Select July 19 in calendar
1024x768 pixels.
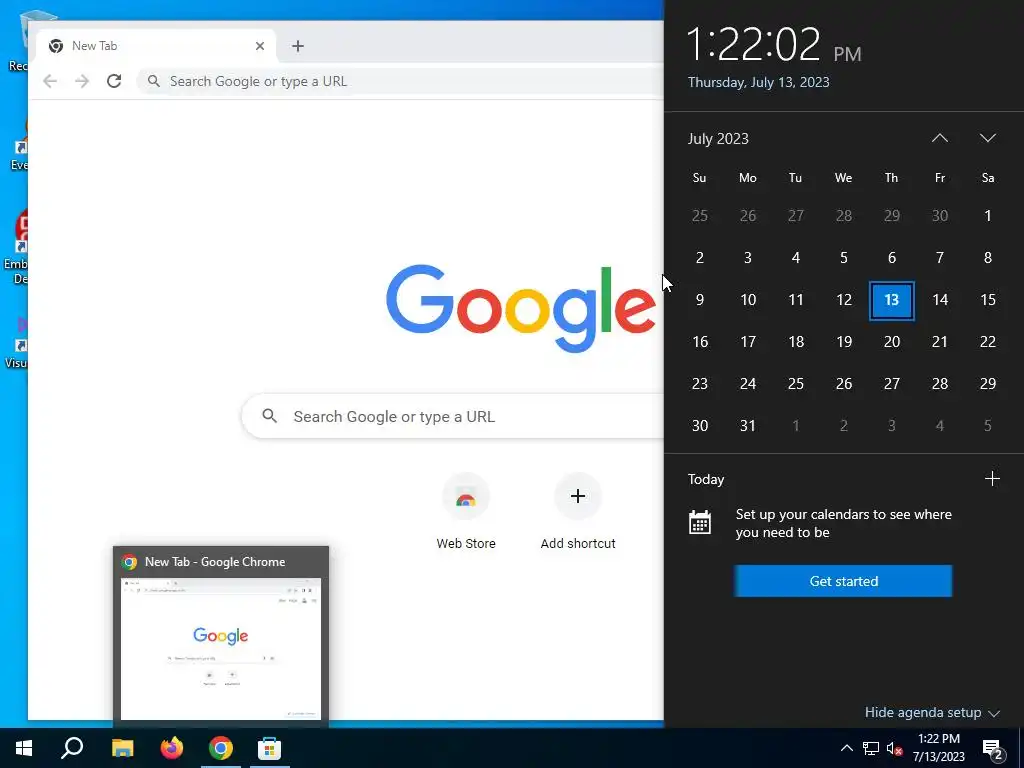(x=844, y=342)
